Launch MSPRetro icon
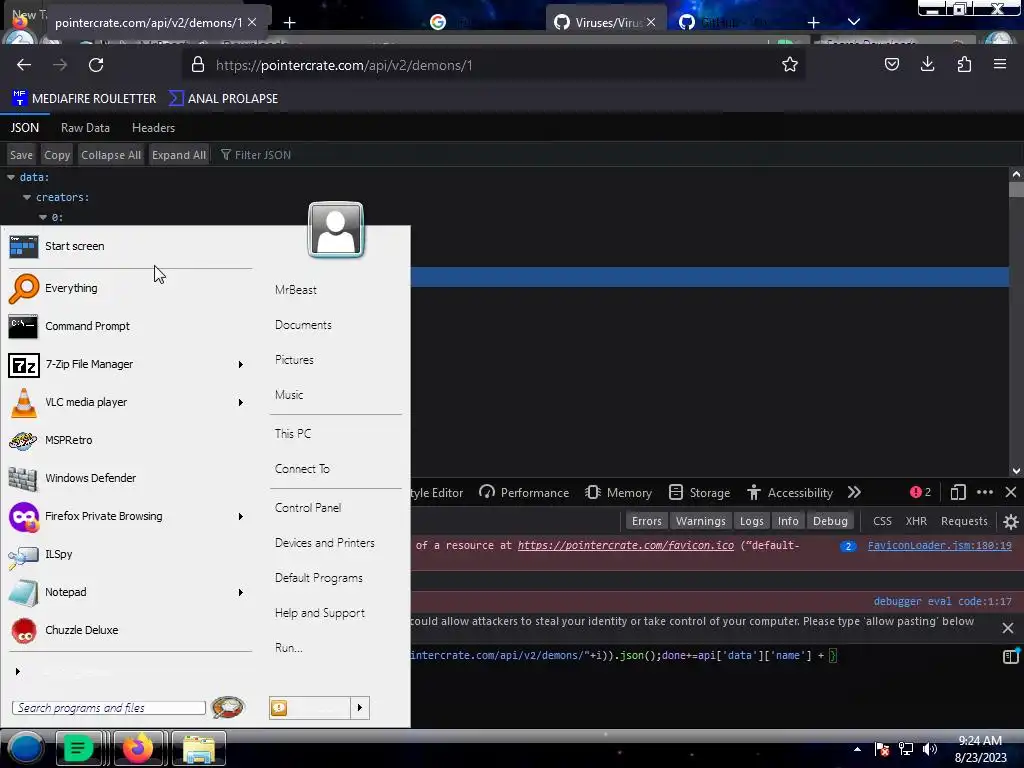 [23, 441]
